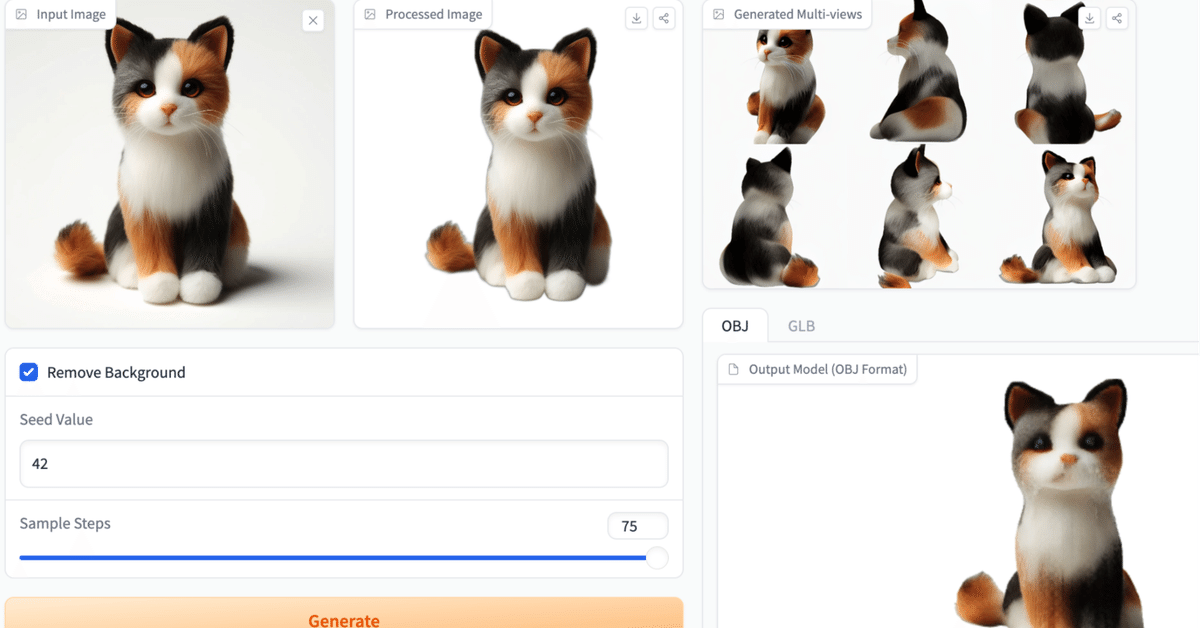
Task: Download the generated multi-views
Action: click(1089, 17)
